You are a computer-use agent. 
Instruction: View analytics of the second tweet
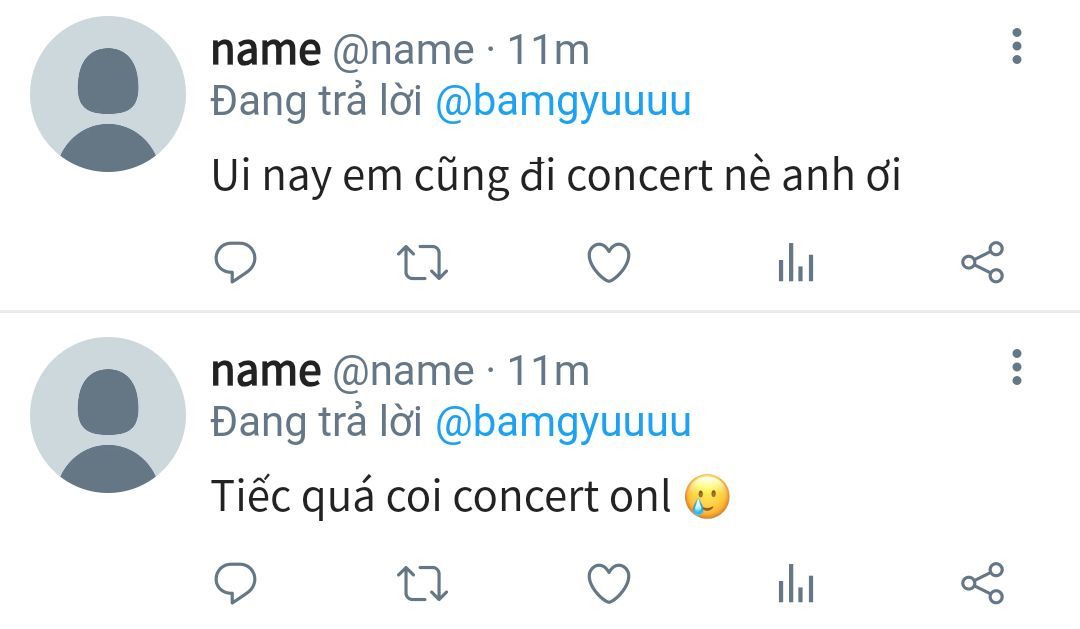pos(796,583)
